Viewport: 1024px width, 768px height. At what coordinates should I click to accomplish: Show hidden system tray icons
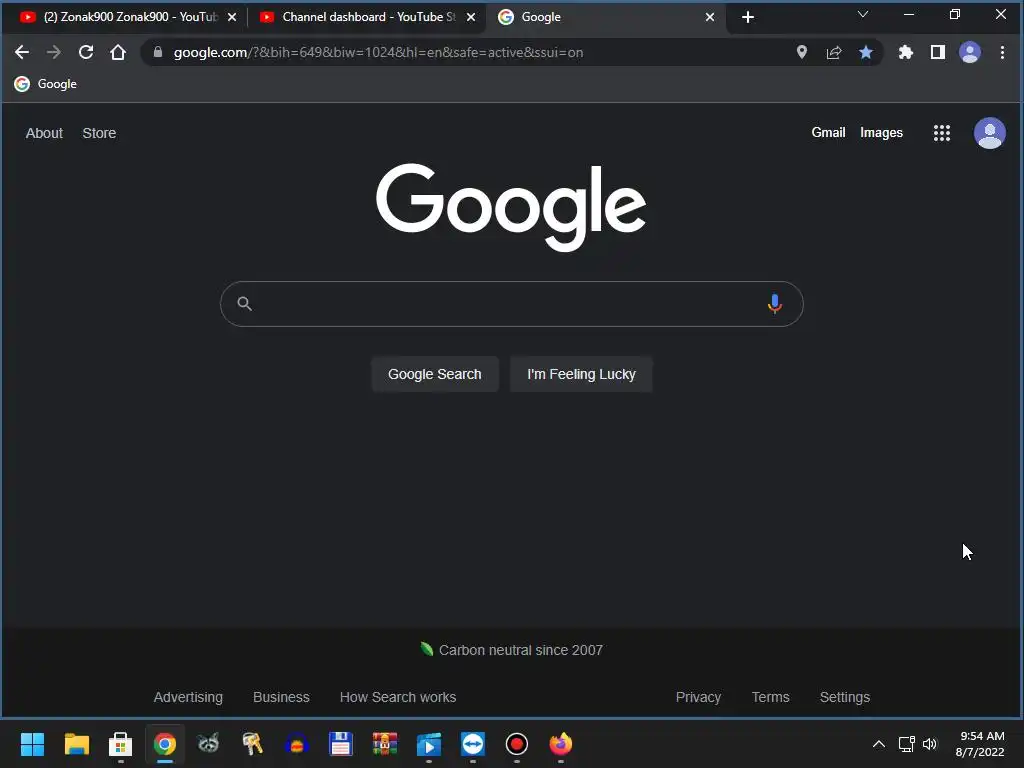(x=879, y=744)
